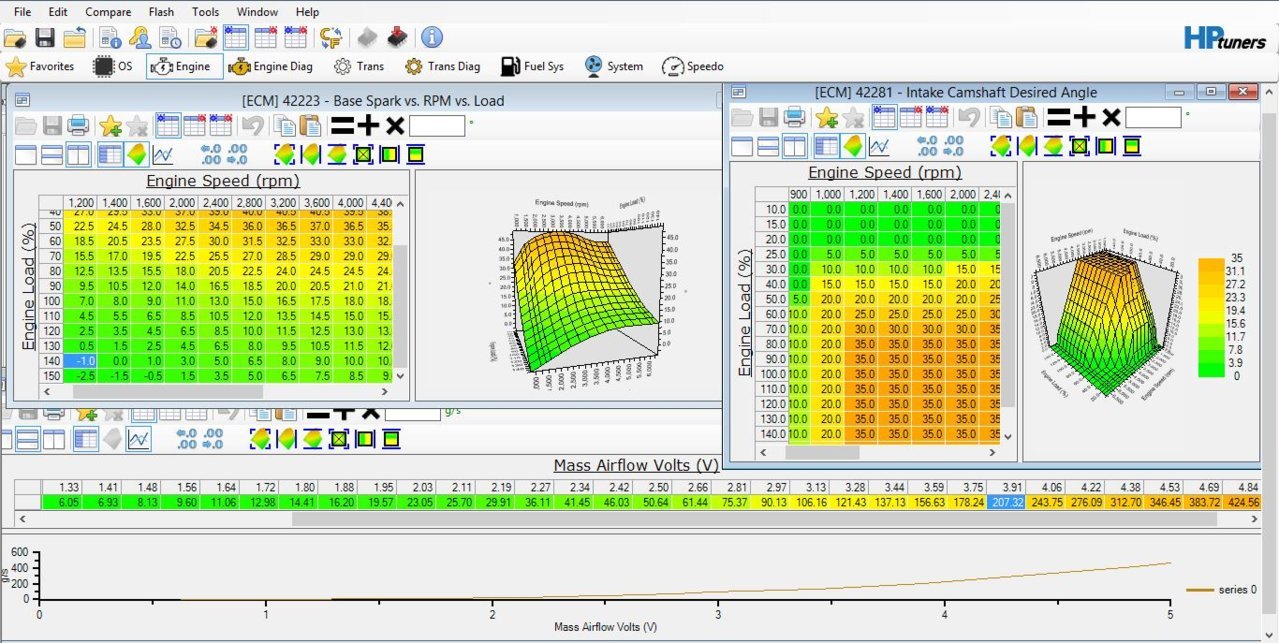Toggle 2D line graph in Intake Camshaft window

[x=878, y=146]
